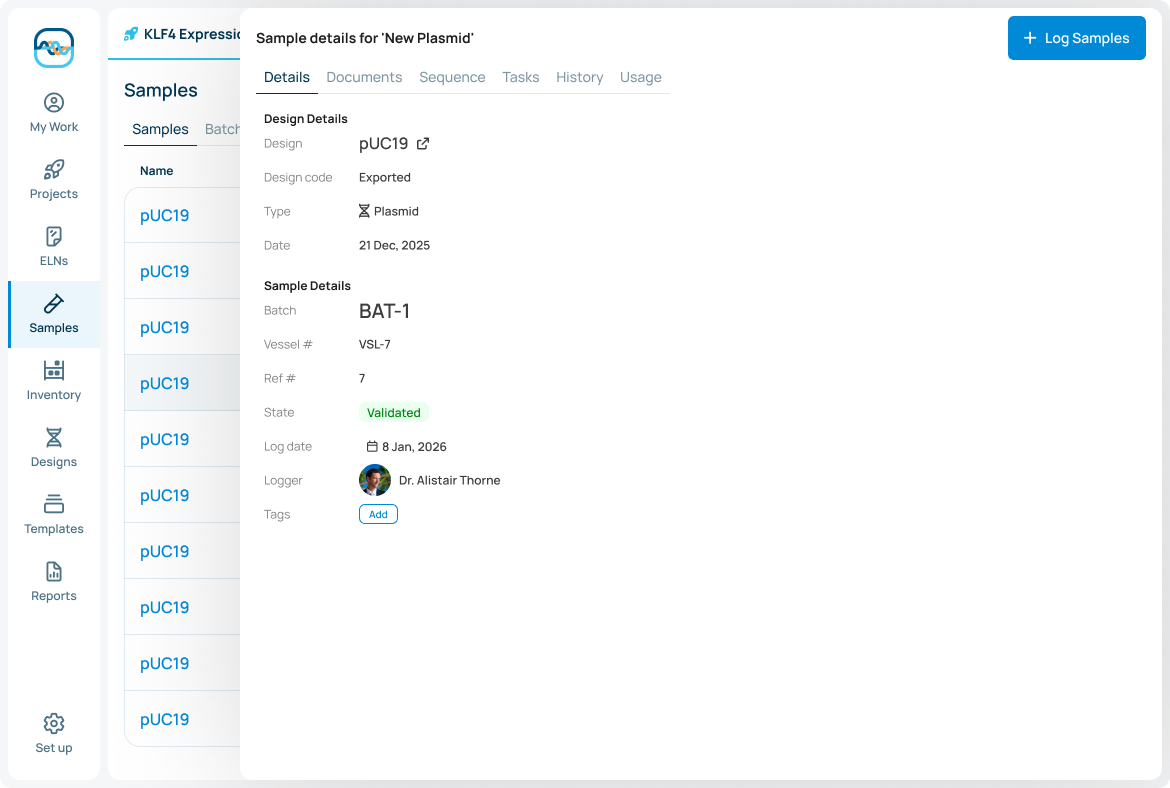Open Reports chart icon
Screen dimensions: 1170x788
click(x=54, y=572)
